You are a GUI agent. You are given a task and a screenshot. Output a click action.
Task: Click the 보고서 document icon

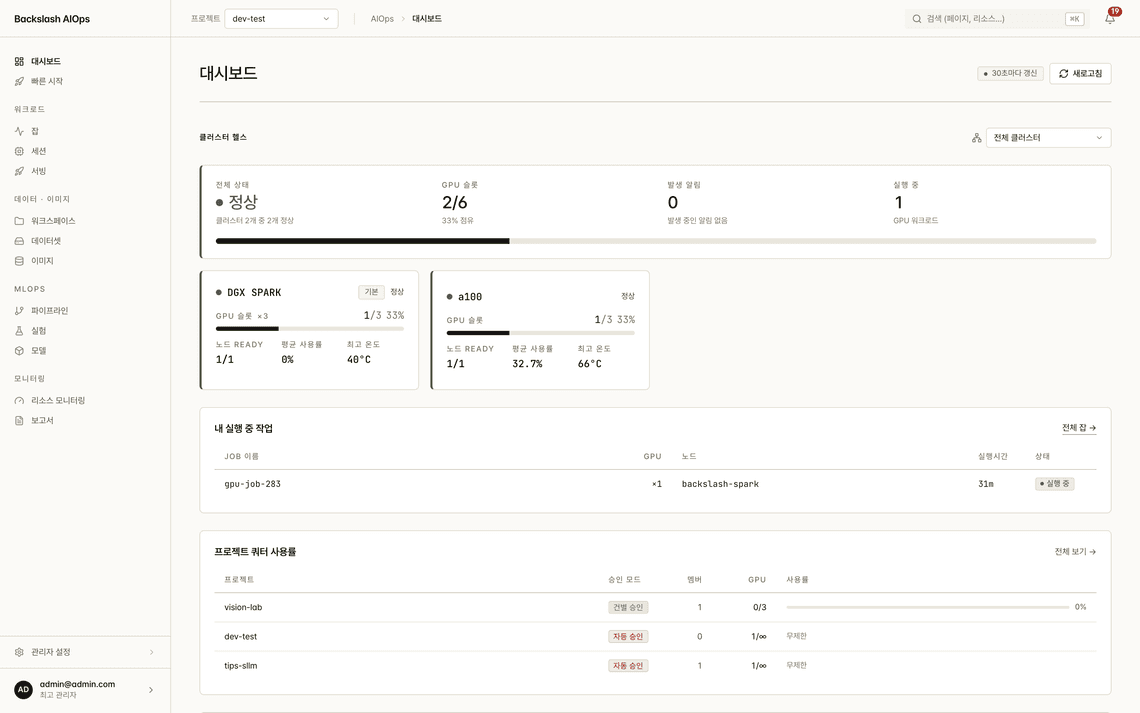click(19, 421)
